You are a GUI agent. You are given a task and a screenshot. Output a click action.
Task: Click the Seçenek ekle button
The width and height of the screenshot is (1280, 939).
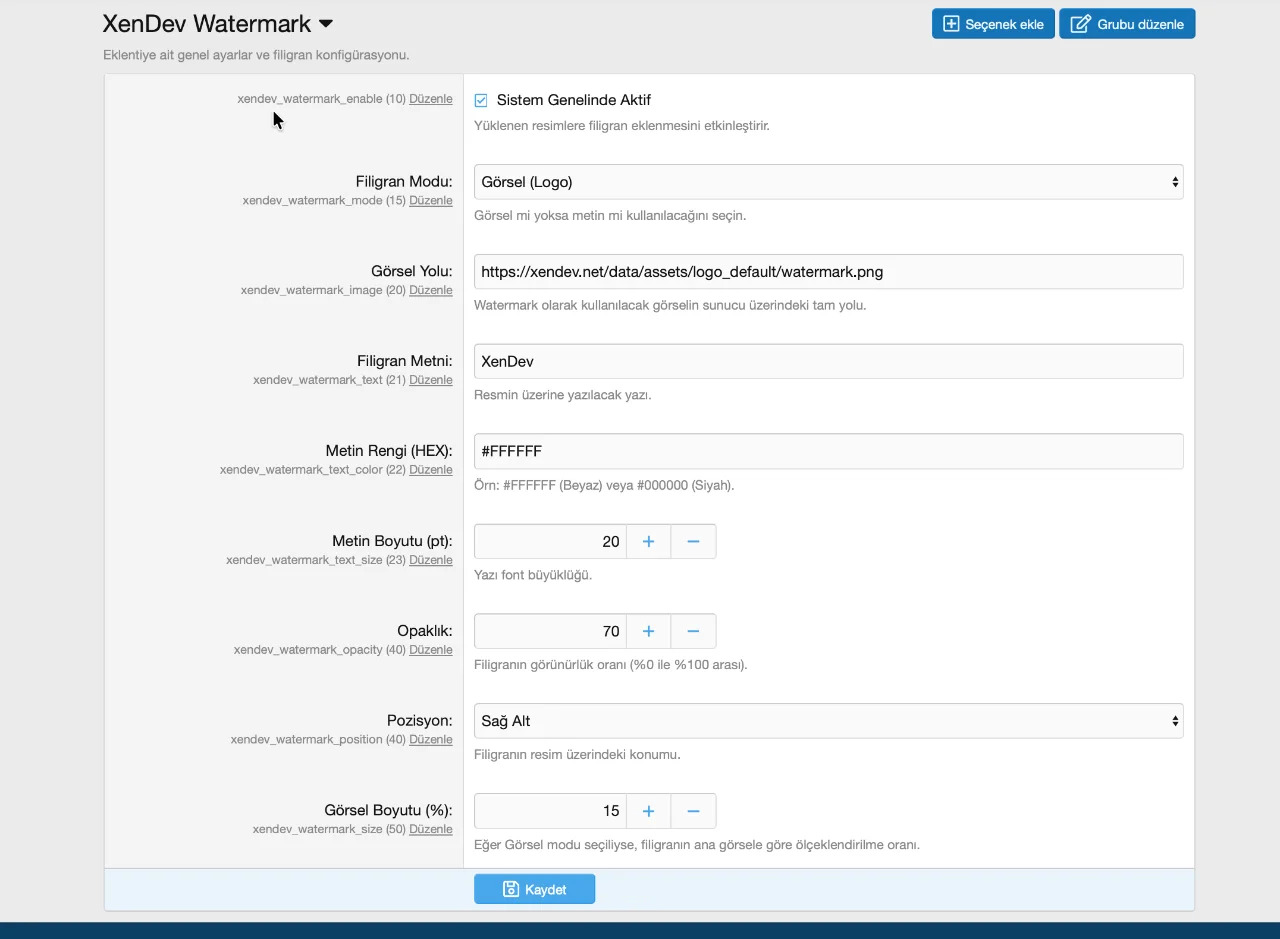pos(993,24)
